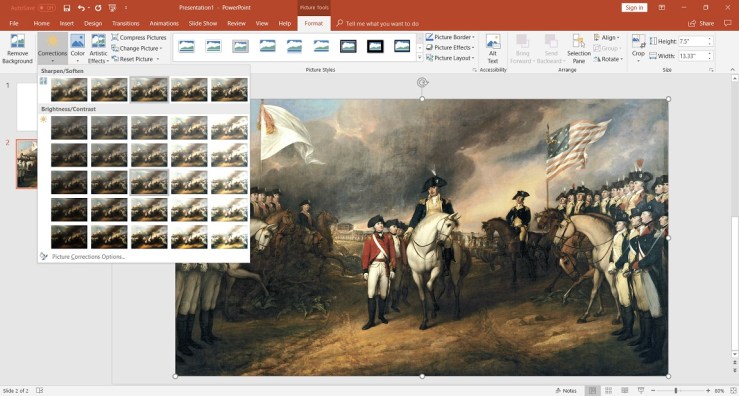Image resolution: width=739 pixels, height=396 pixels.
Task: Open the Design tab
Action: (x=93, y=23)
